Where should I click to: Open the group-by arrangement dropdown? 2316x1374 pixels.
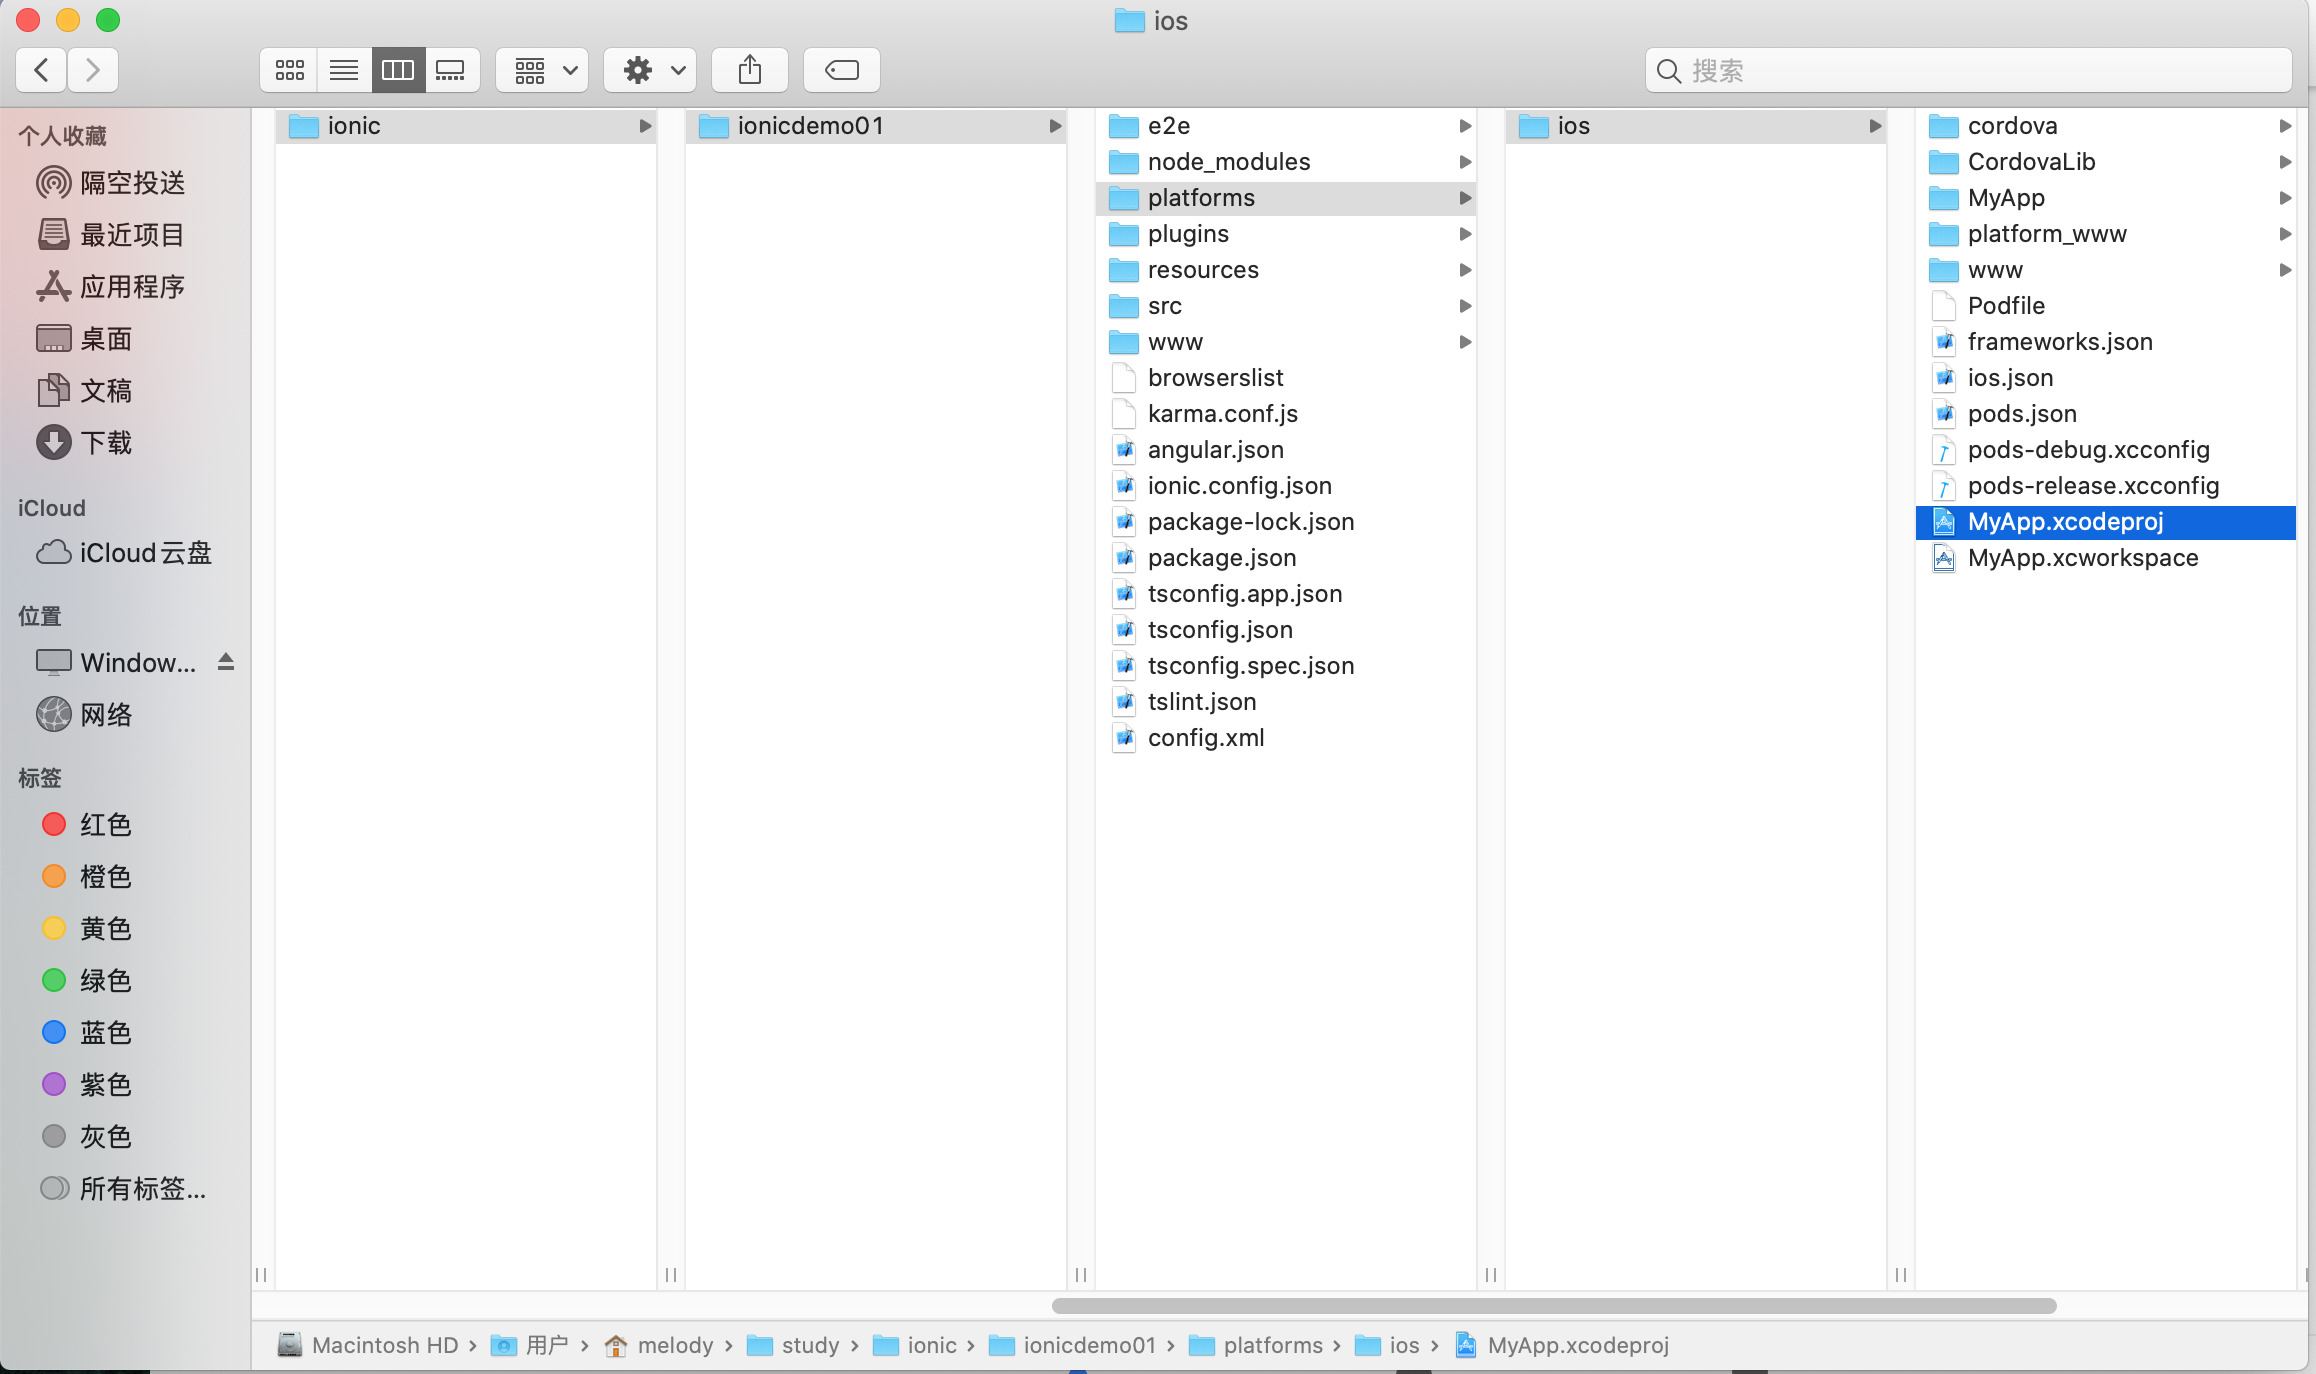543,70
